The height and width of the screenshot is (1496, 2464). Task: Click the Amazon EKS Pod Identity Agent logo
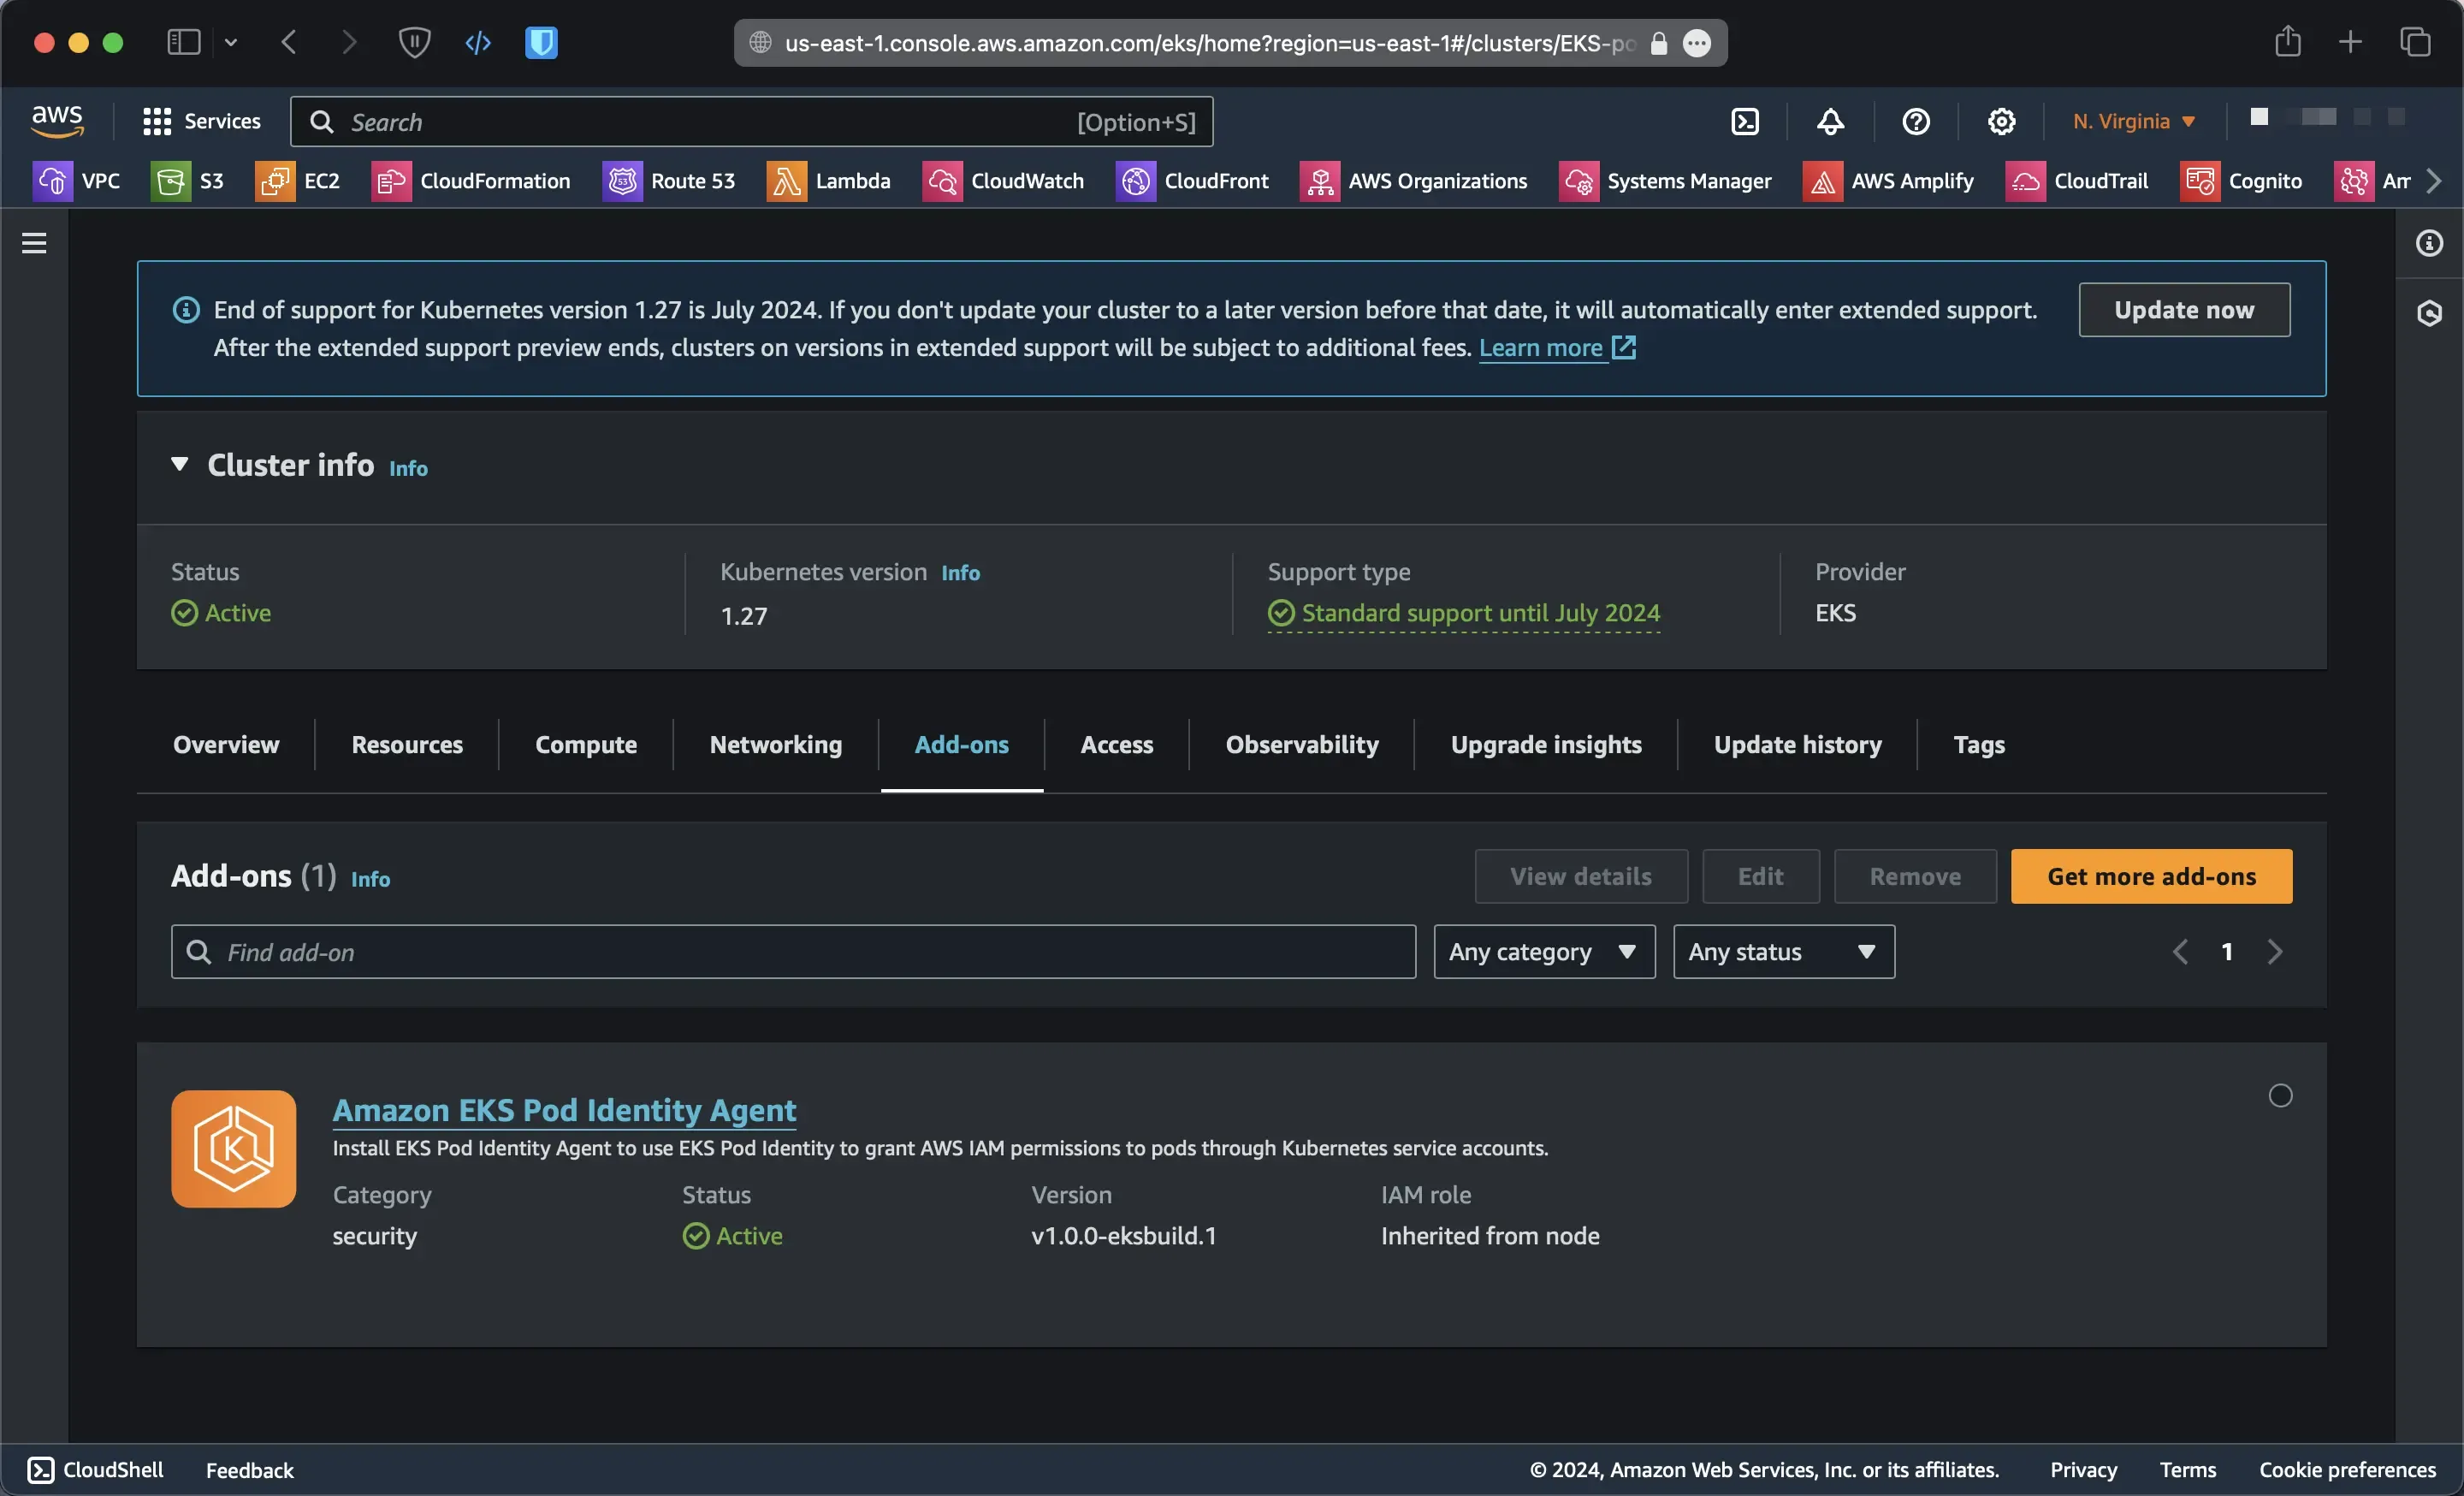(233, 1149)
